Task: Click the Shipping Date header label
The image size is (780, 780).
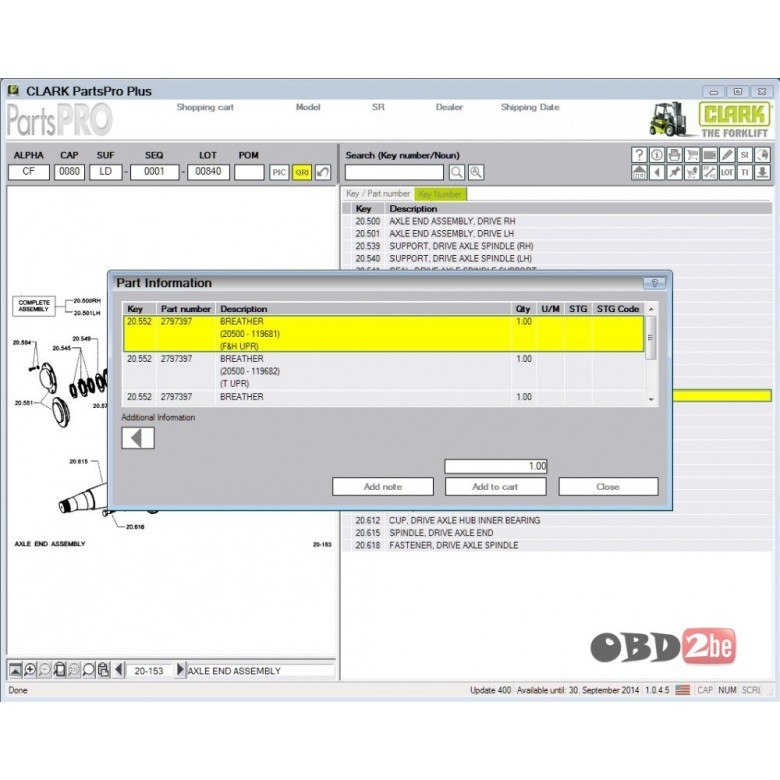Action: 530,107
